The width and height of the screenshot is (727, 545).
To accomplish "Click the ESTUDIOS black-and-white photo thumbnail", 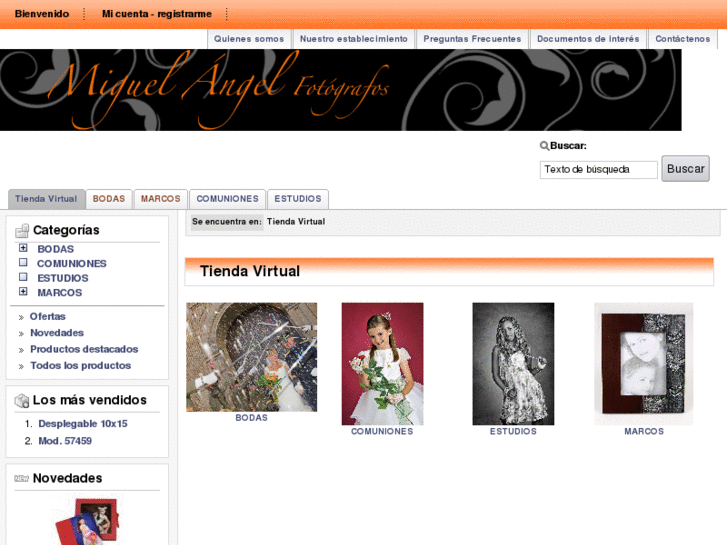I will pos(513,364).
